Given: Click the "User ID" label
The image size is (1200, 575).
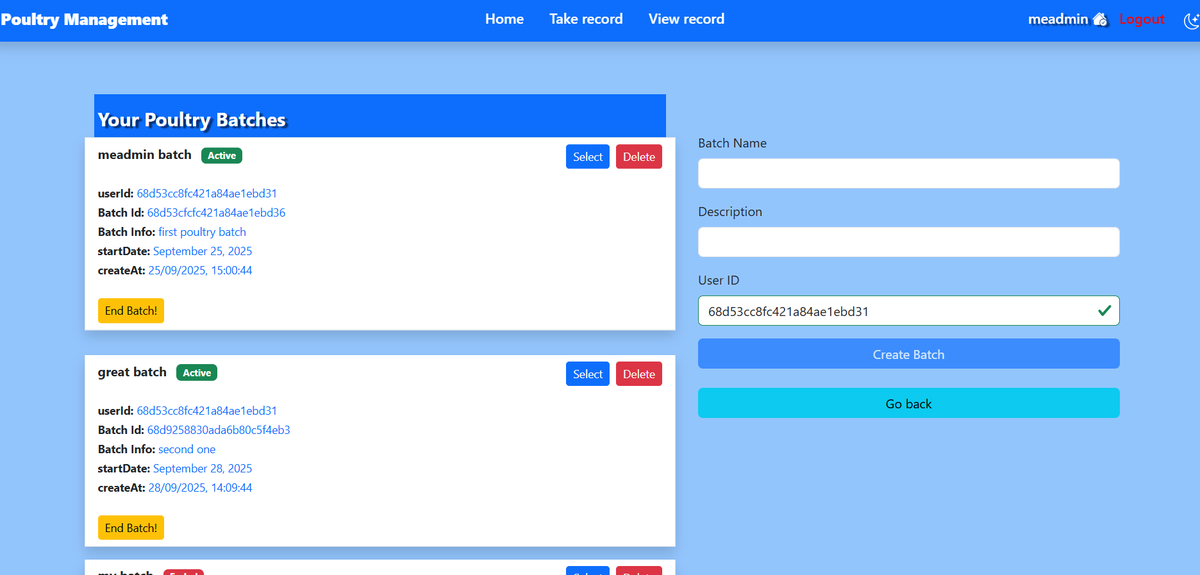Looking at the screenshot, I should (719, 281).
